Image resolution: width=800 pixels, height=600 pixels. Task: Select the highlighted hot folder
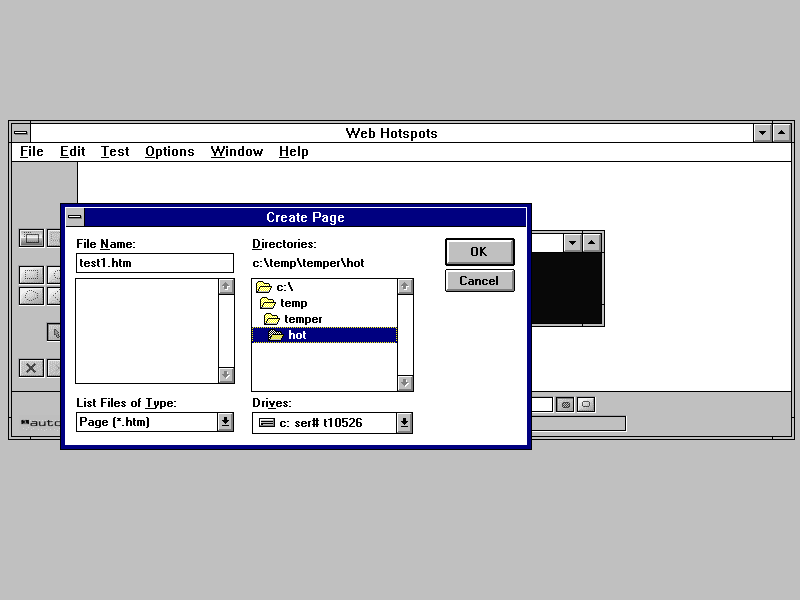coord(296,335)
